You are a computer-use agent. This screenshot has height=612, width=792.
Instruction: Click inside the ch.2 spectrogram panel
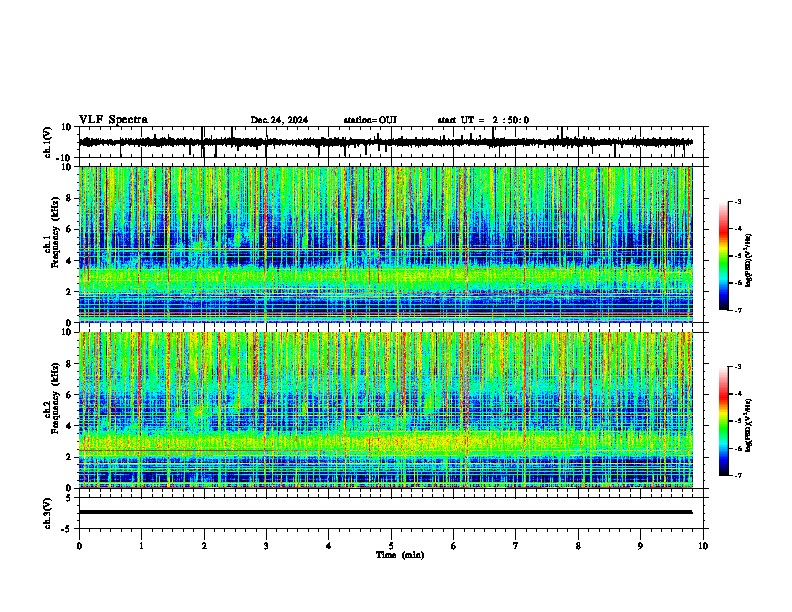tap(385, 410)
